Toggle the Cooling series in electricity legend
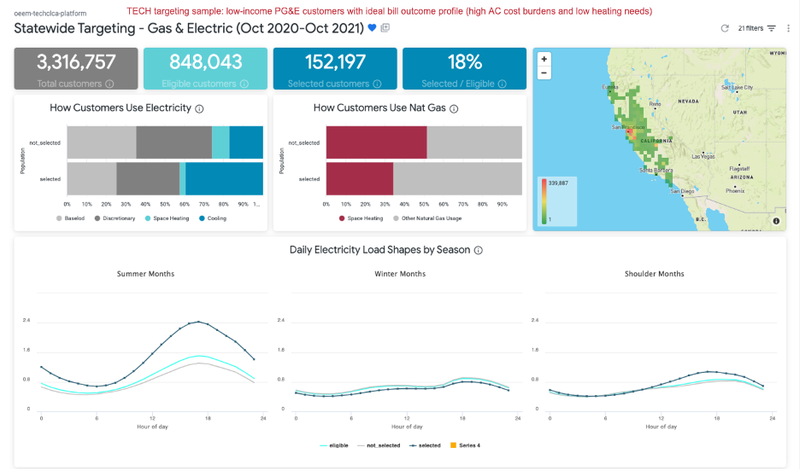 pos(214,217)
